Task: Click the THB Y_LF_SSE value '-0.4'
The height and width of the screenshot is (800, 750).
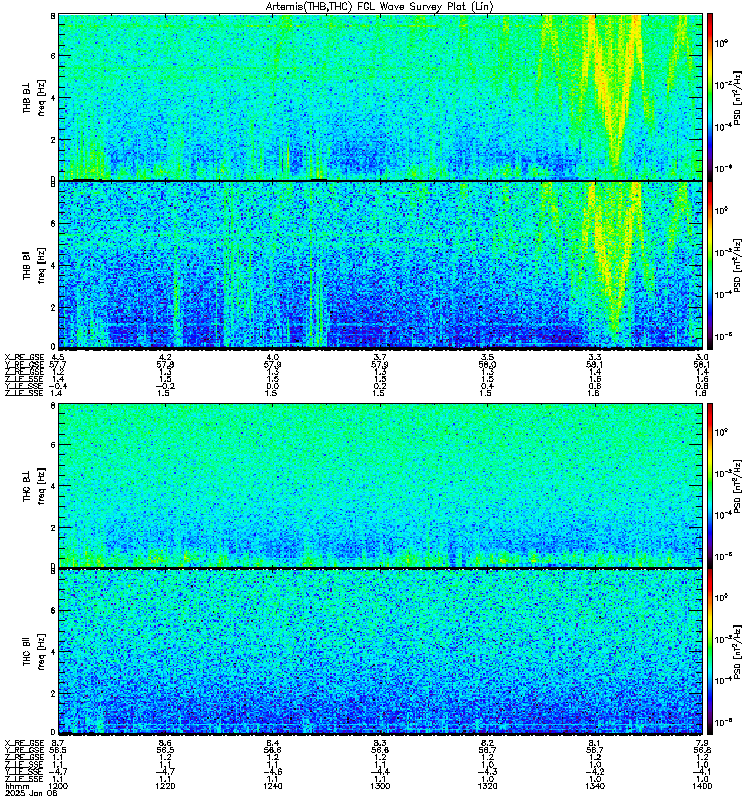Action: click(58, 386)
